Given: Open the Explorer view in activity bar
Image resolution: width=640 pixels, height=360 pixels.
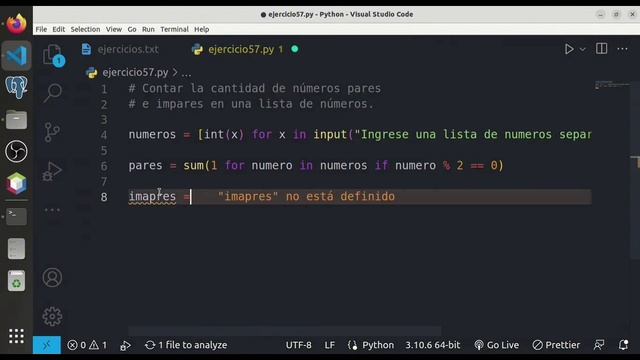Looking at the screenshot, I should click(53, 55).
